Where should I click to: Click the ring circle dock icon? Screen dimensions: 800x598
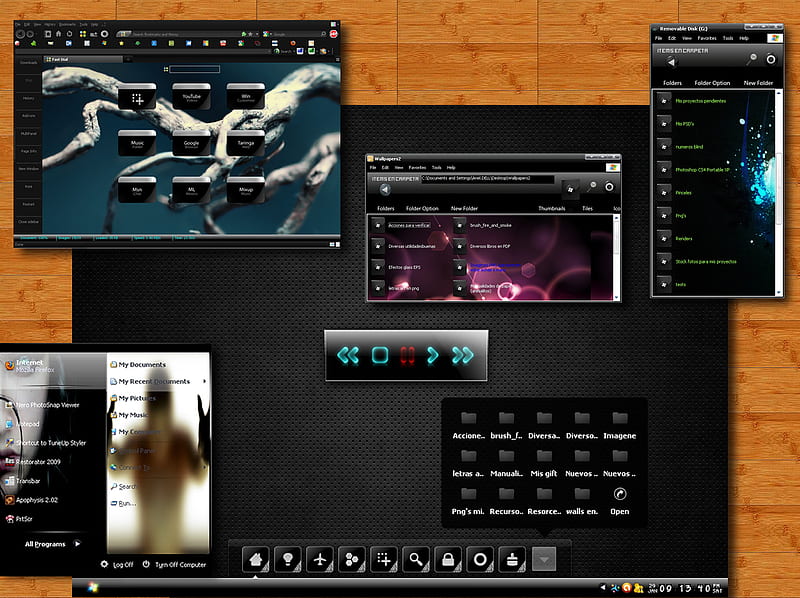tap(480, 560)
